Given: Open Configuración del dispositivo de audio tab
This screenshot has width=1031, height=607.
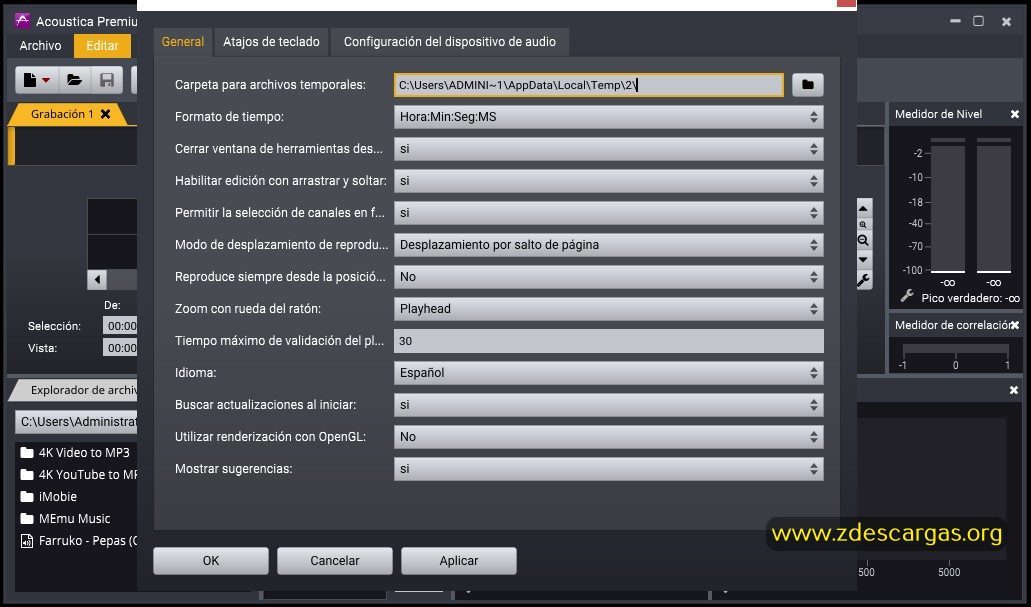Looking at the screenshot, I should [450, 41].
